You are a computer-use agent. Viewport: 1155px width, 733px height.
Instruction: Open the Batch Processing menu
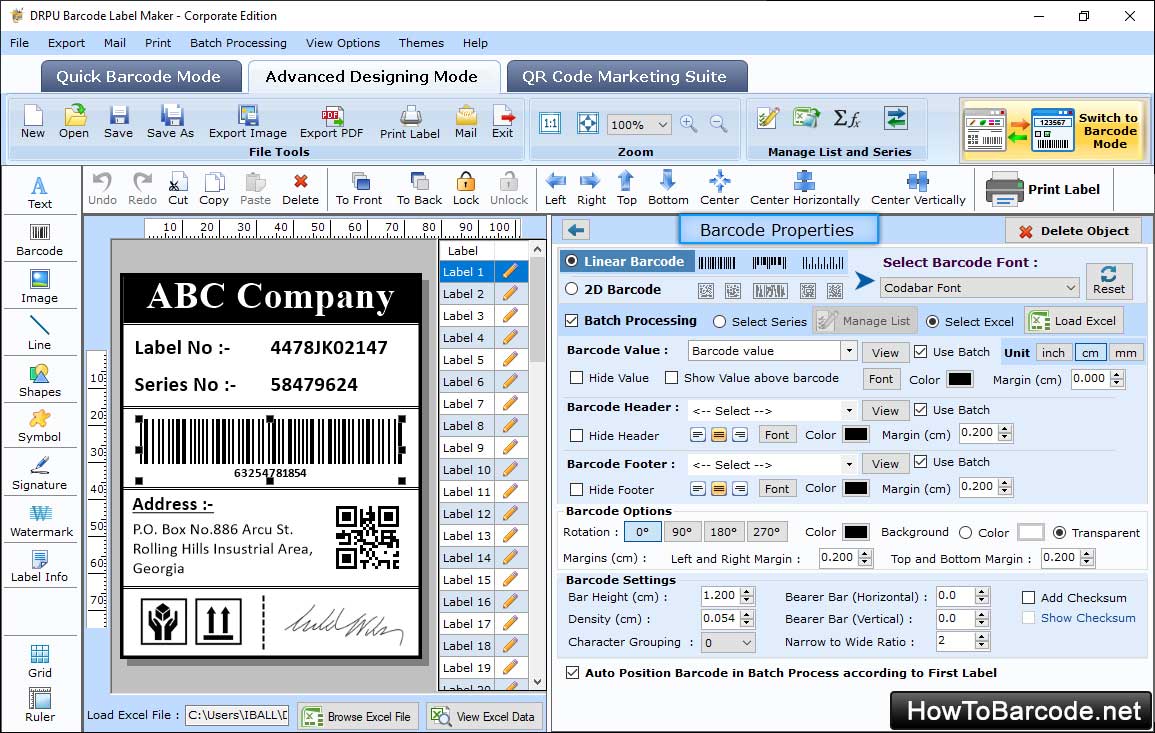tap(238, 43)
